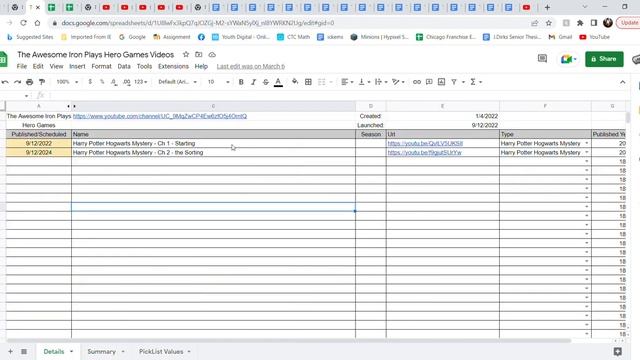Viewport: 640px width, 360px height.
Task: Increase decimal places
Action: [127, 82]
